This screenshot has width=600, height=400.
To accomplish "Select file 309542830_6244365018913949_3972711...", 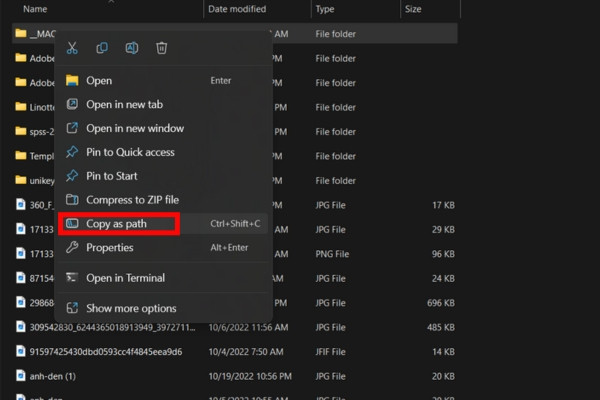I will click(112, 327).
